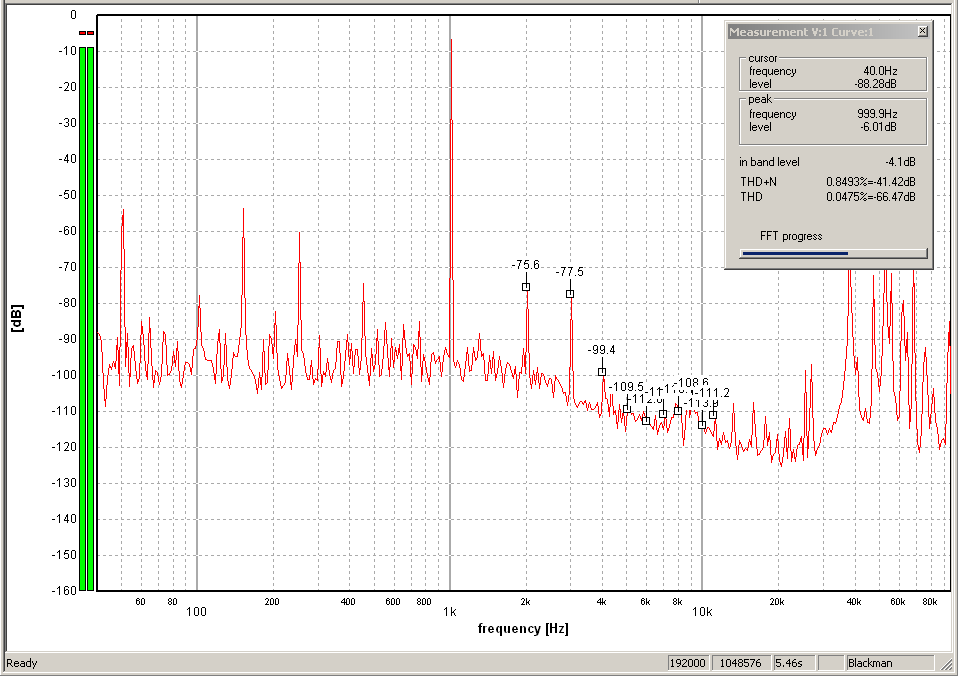Click the -109.5 dB harmonic marker square
Viewport: 958px width, 676px height.
point(627,408)
